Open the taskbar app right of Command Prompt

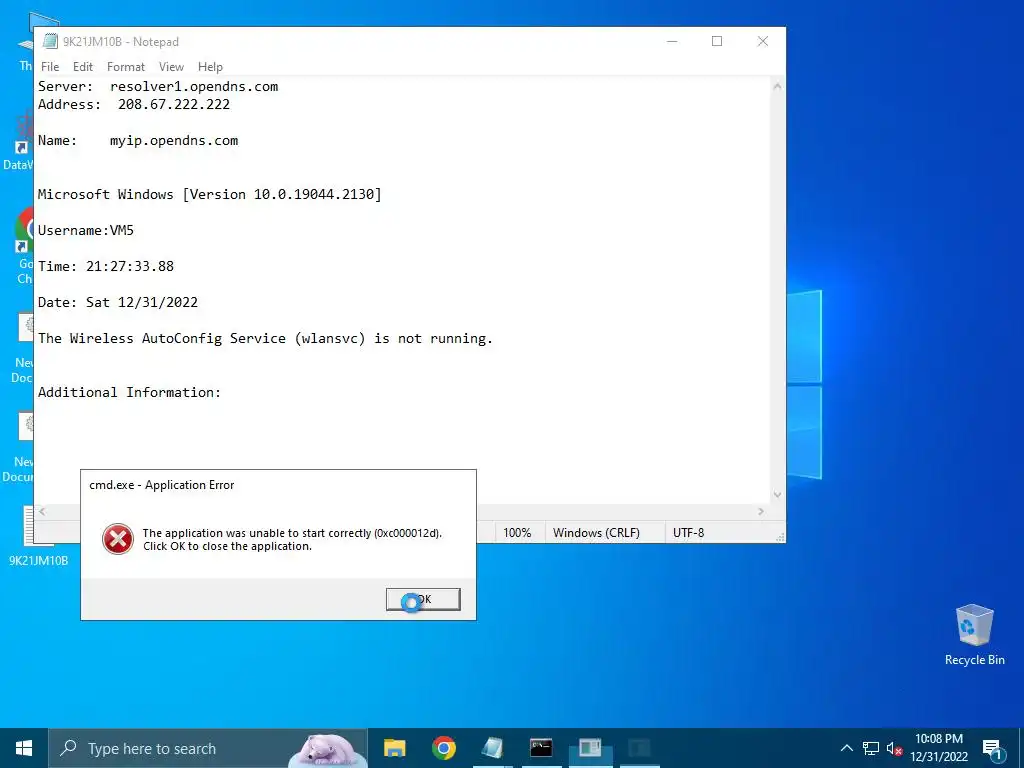(590, 748)
